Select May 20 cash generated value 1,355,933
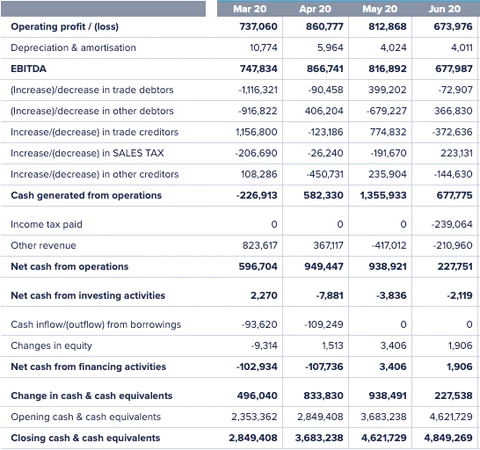 383,195
